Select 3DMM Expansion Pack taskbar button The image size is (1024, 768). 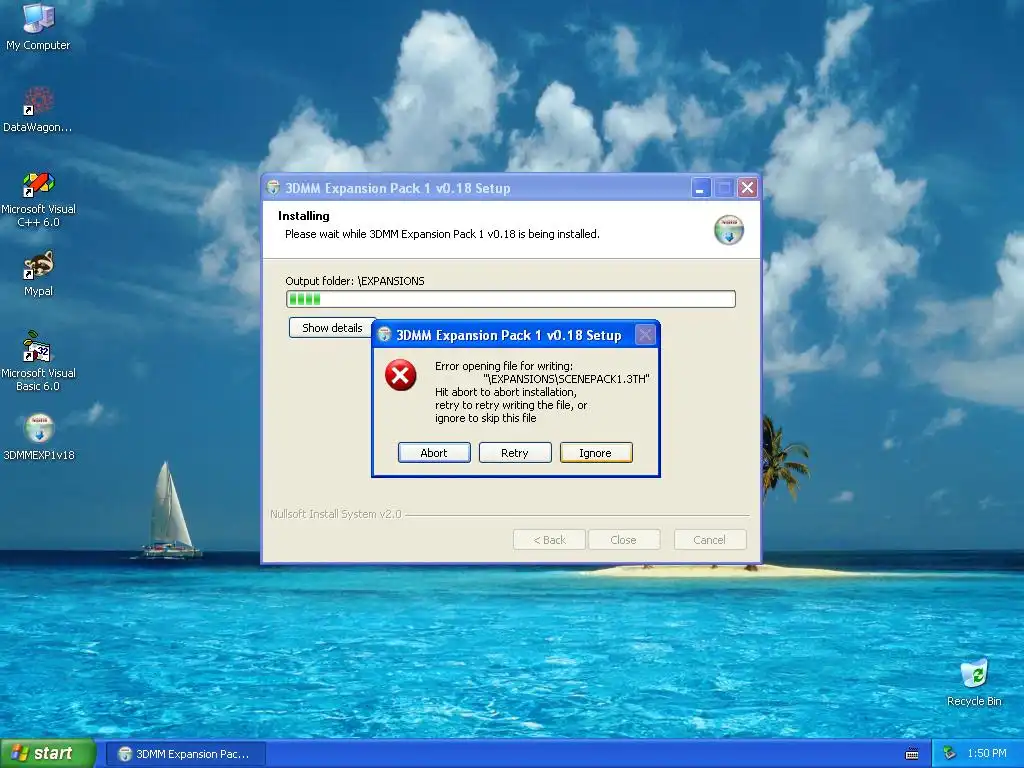185,754
